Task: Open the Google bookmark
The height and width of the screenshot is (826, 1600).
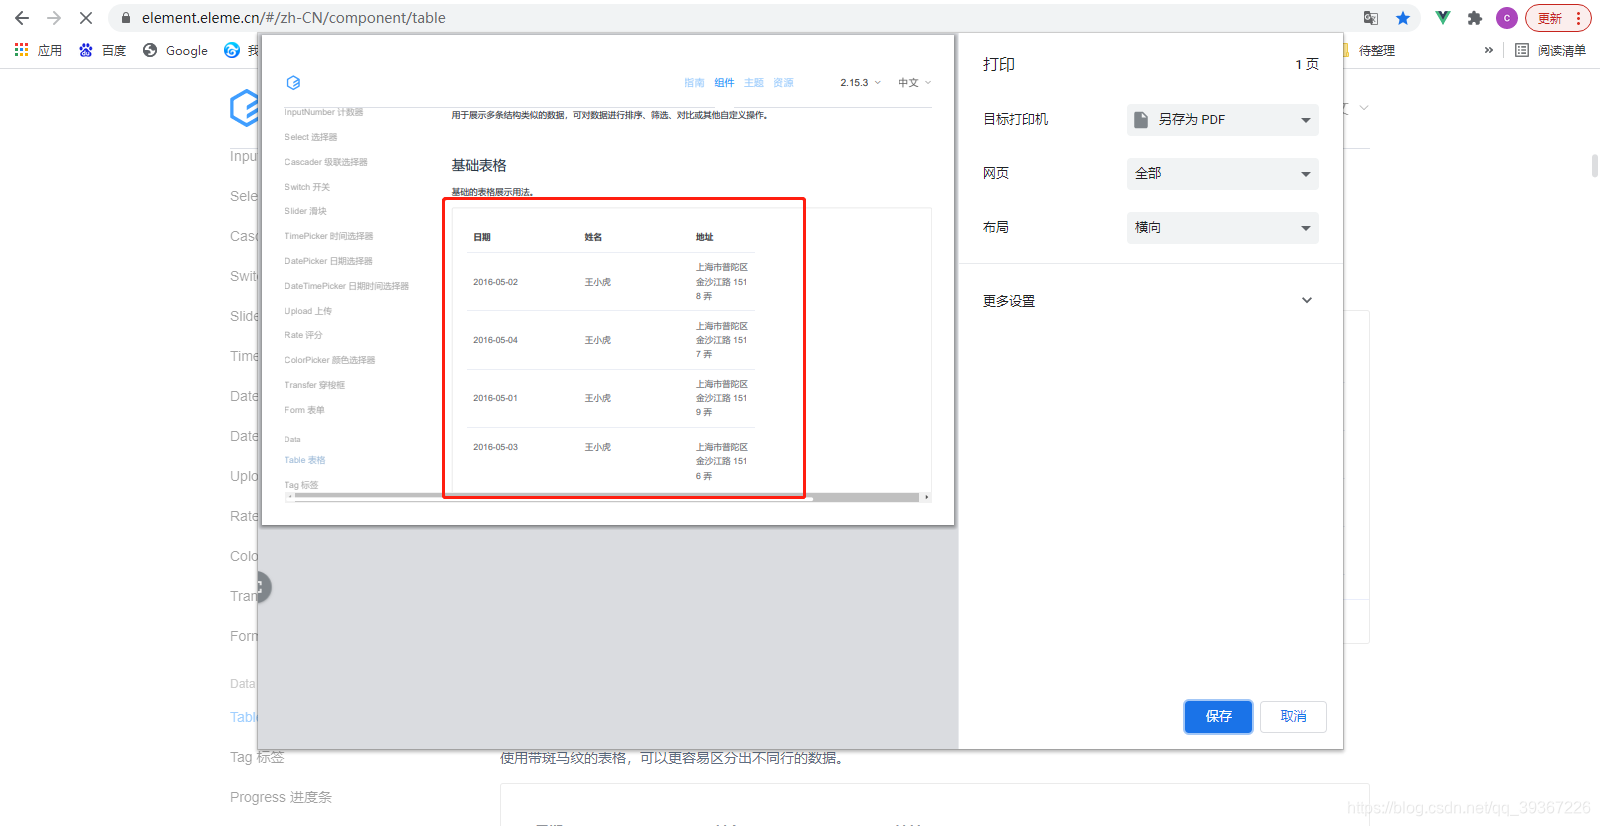Action: click(176, 50)
